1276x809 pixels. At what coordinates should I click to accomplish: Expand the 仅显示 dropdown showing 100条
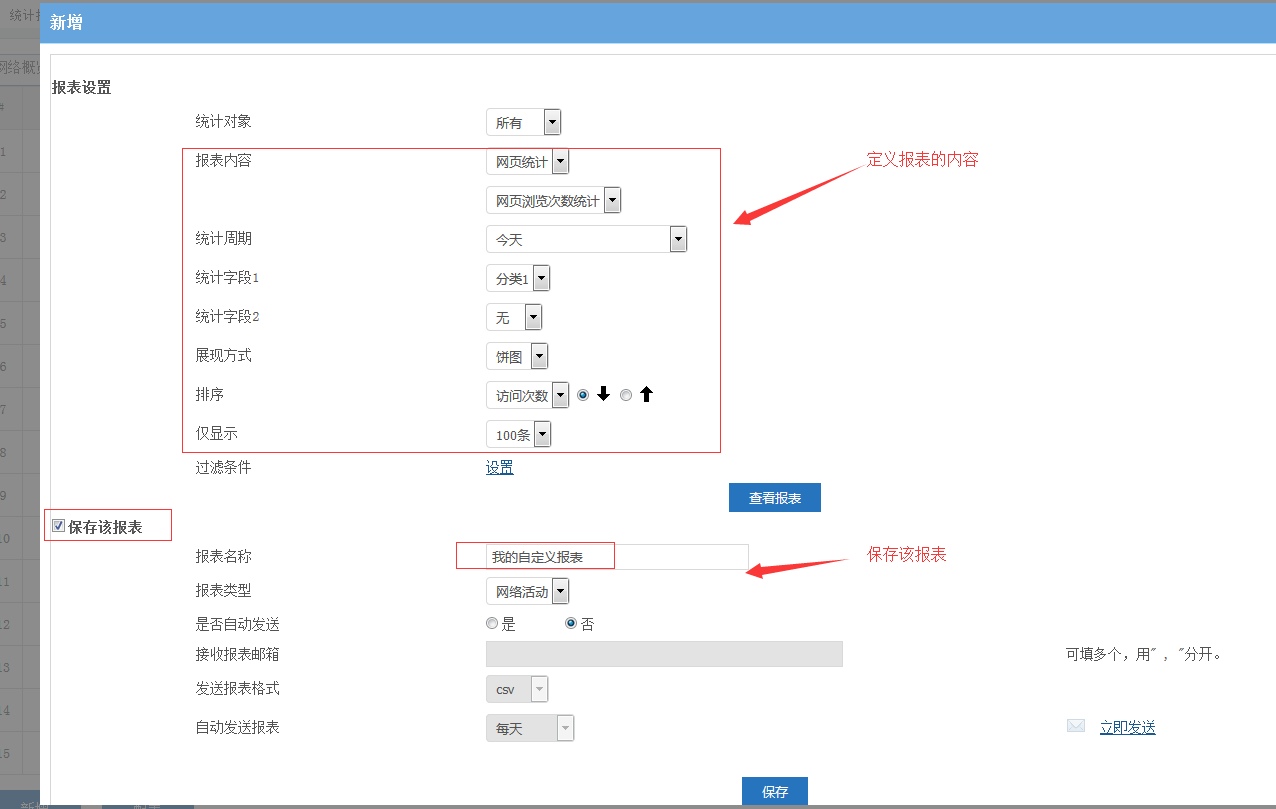click(x=518, y=434)
